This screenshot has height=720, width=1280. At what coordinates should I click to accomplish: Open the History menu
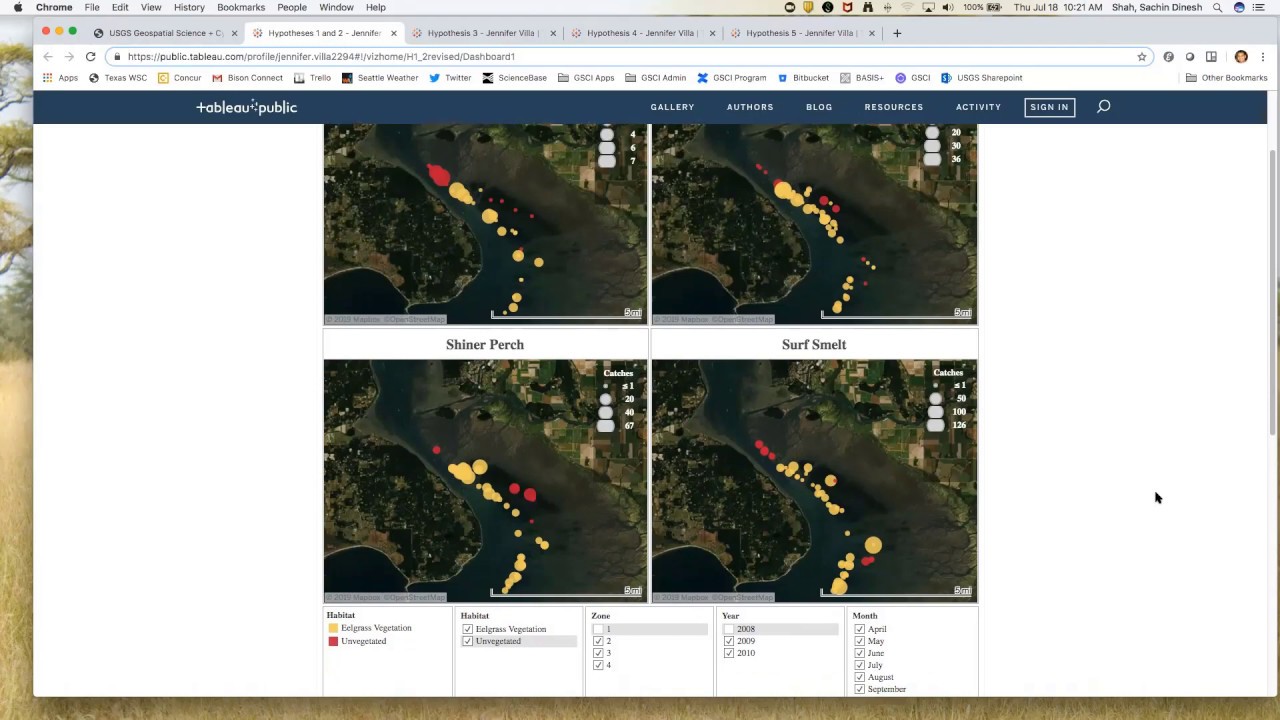click(x=189, y=7)
